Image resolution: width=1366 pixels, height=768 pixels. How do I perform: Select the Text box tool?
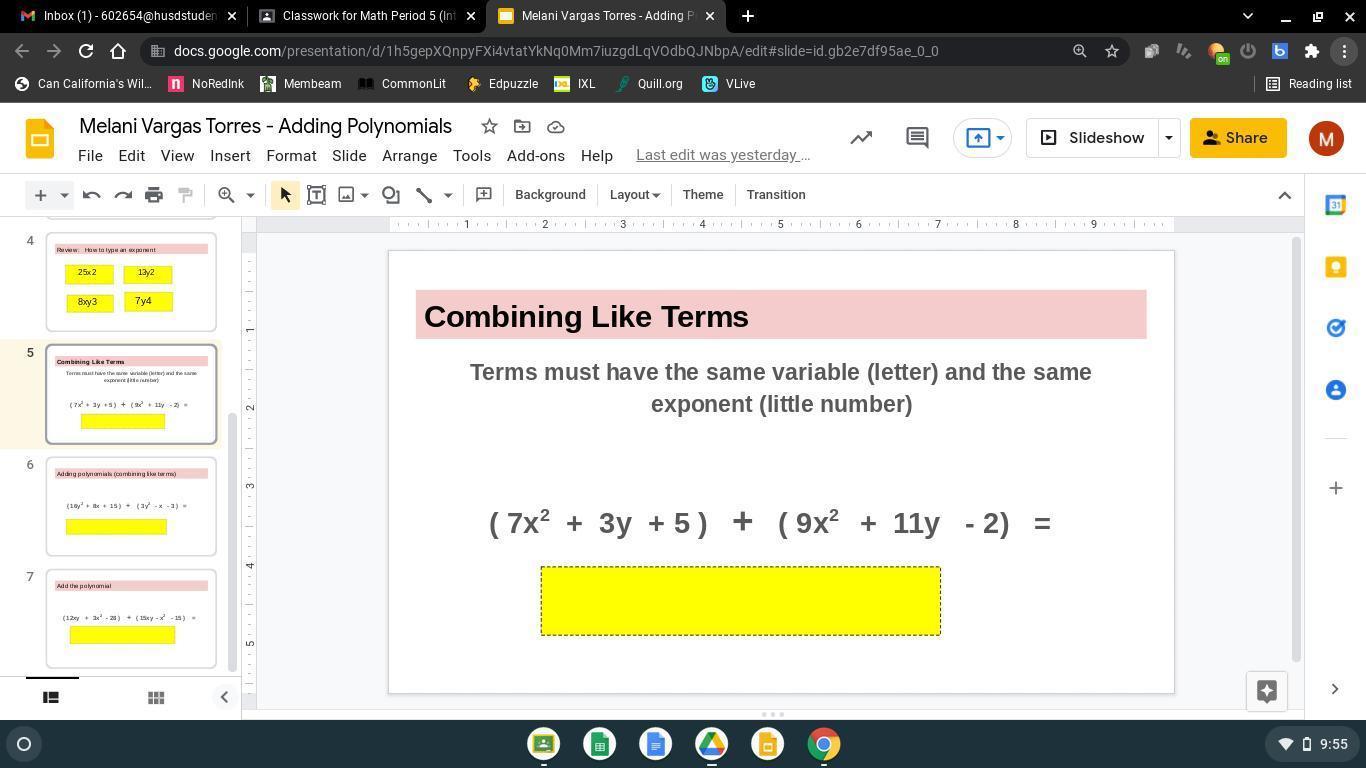tap(316, 195)
